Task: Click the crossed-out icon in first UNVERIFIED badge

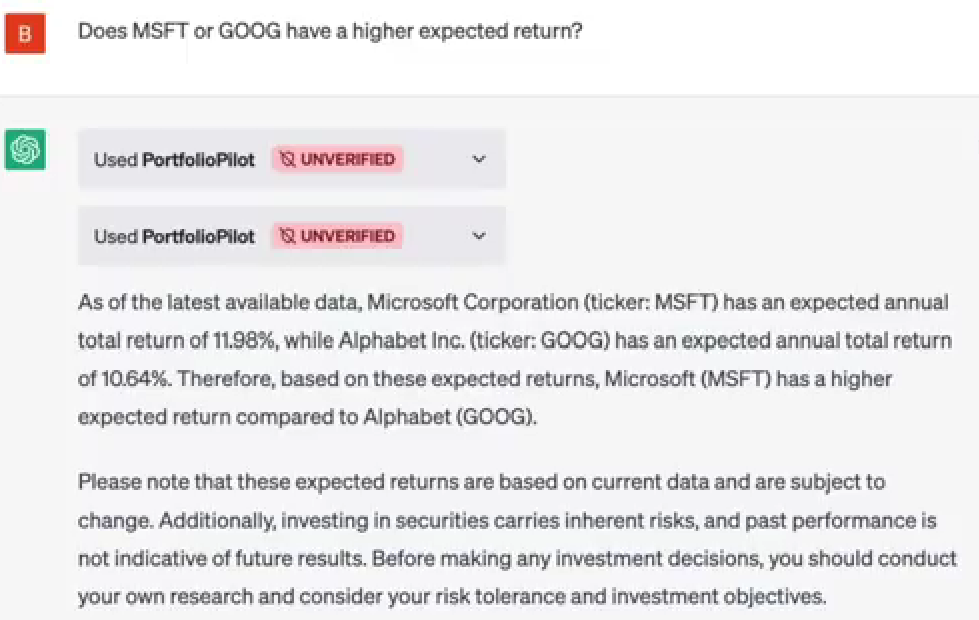Action: tap(287, 159)
